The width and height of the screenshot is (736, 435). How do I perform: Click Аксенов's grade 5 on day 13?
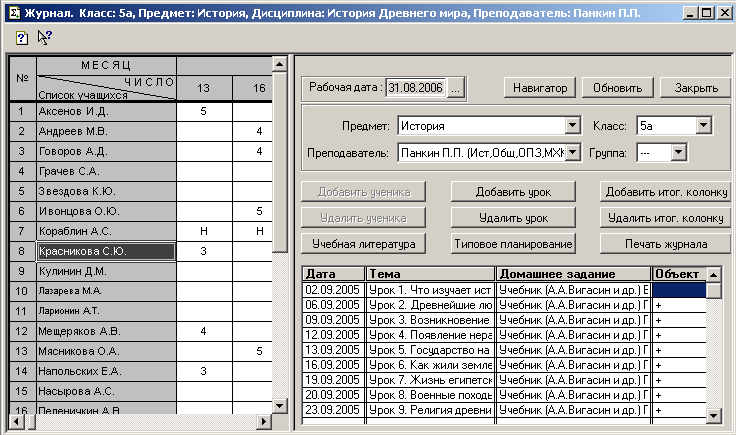click(x=204, y=112)
